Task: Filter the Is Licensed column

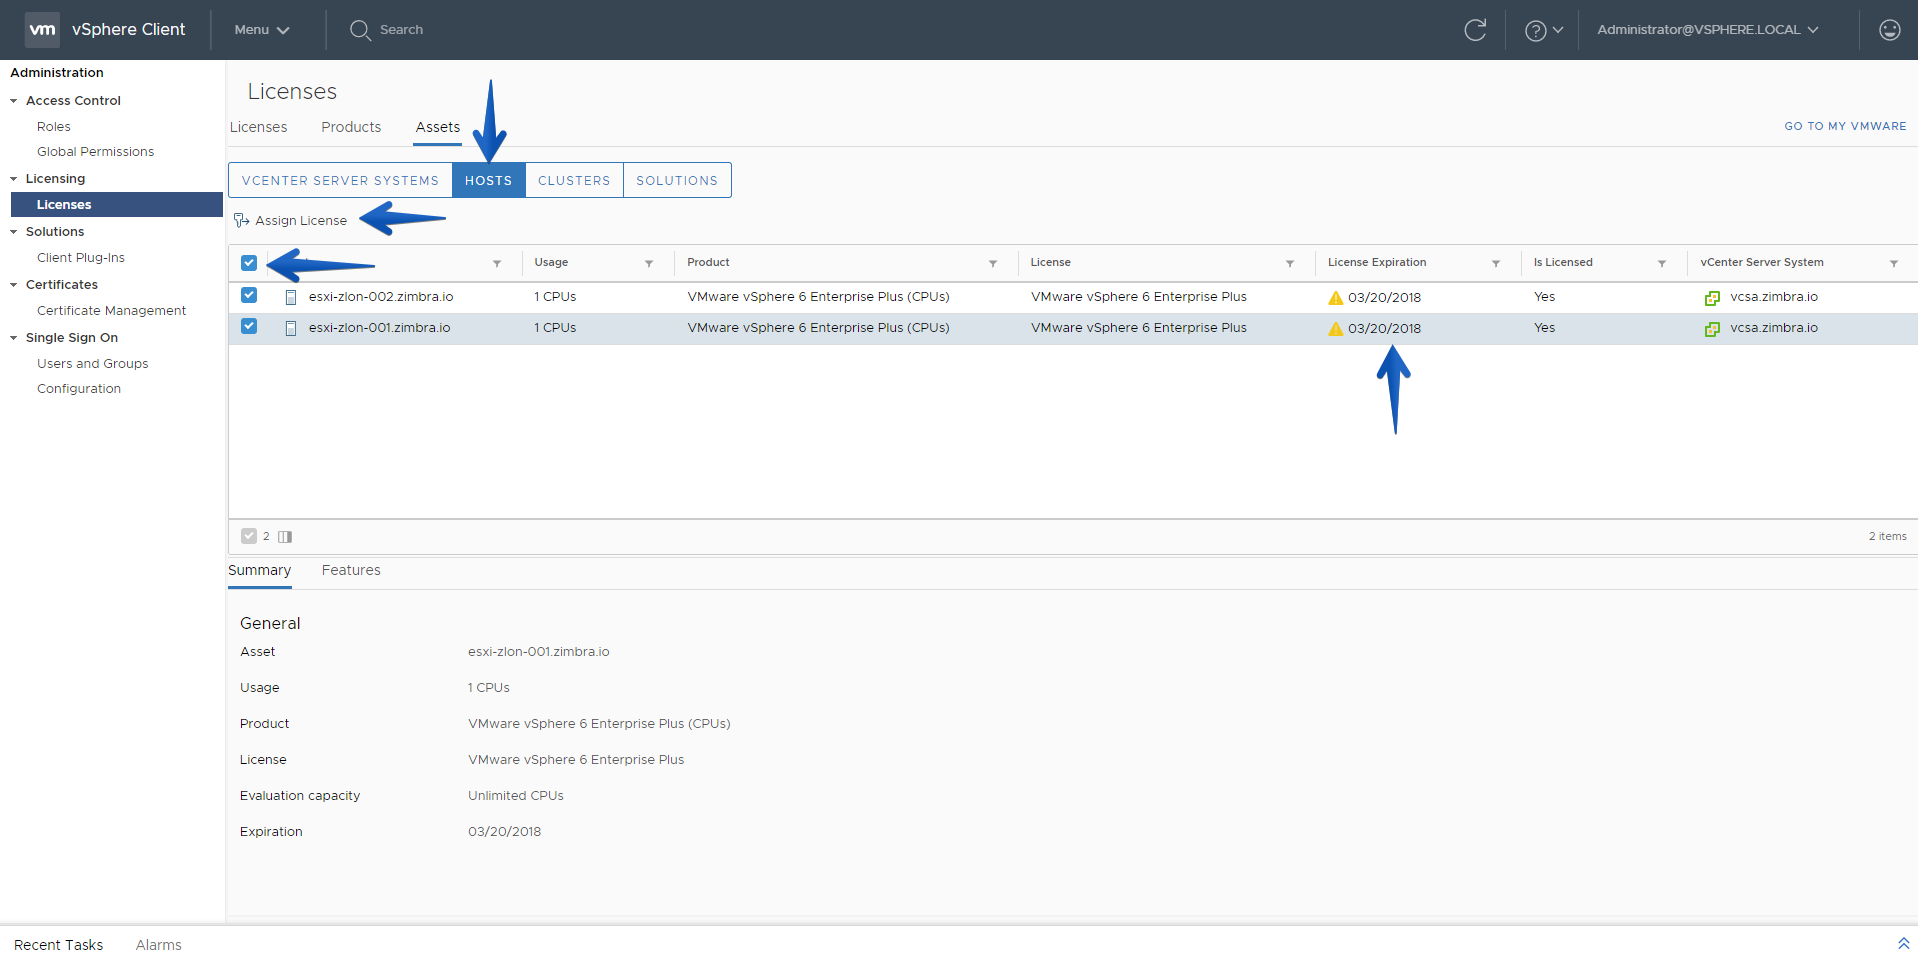Action: 1662,263
